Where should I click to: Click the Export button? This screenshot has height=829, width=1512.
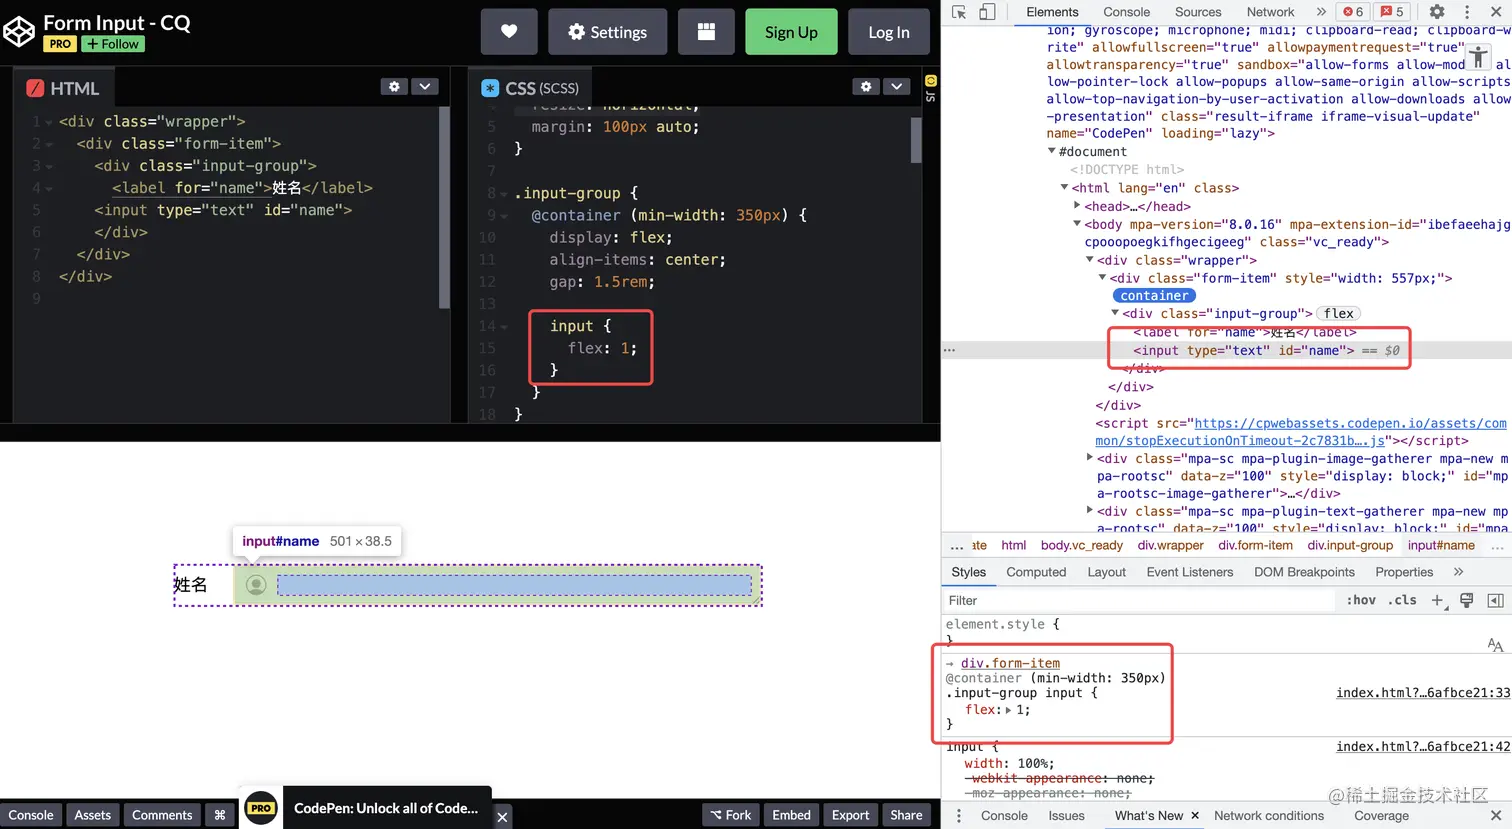tap(850, 815)
